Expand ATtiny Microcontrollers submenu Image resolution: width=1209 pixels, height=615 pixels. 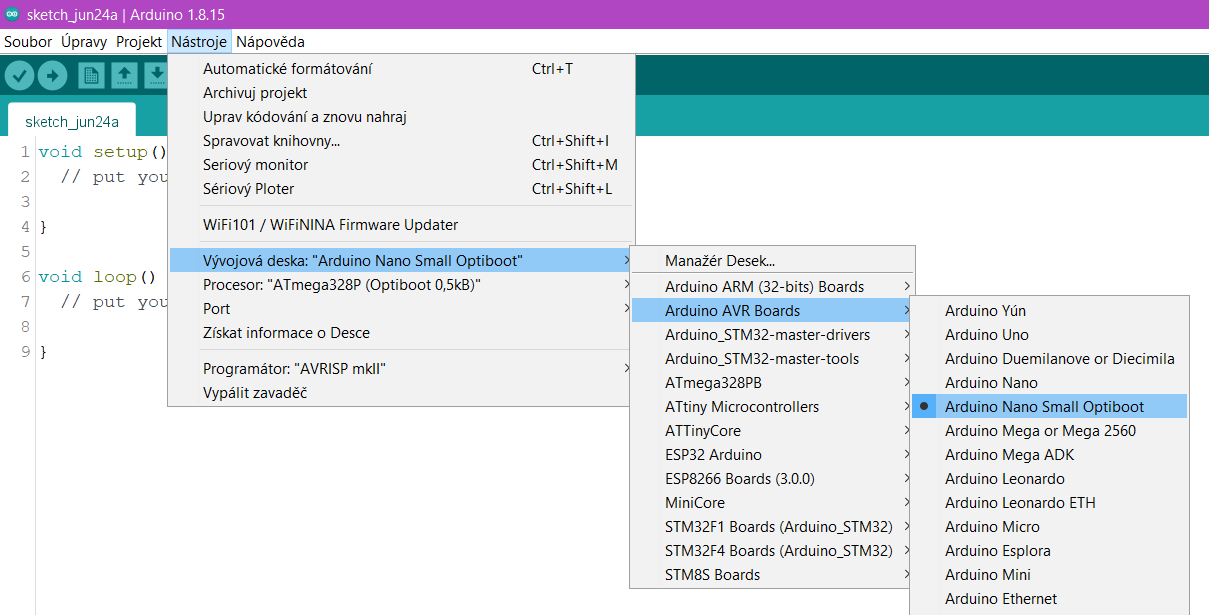(x=772, y=407)
